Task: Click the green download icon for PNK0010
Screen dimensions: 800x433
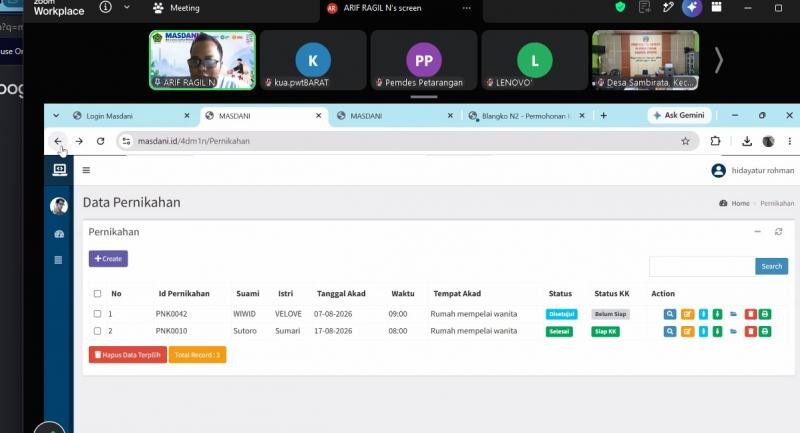Action: tap(717, 332)
